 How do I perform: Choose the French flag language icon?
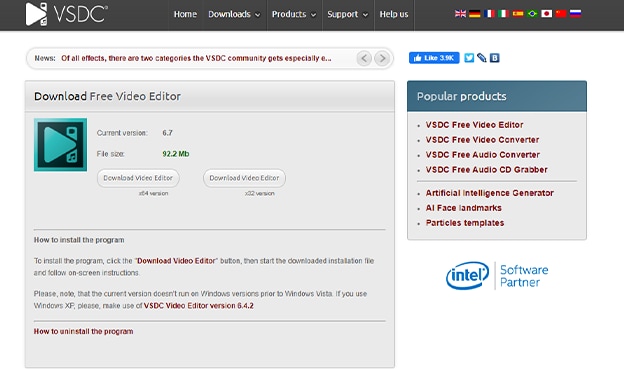pos(489,14)
